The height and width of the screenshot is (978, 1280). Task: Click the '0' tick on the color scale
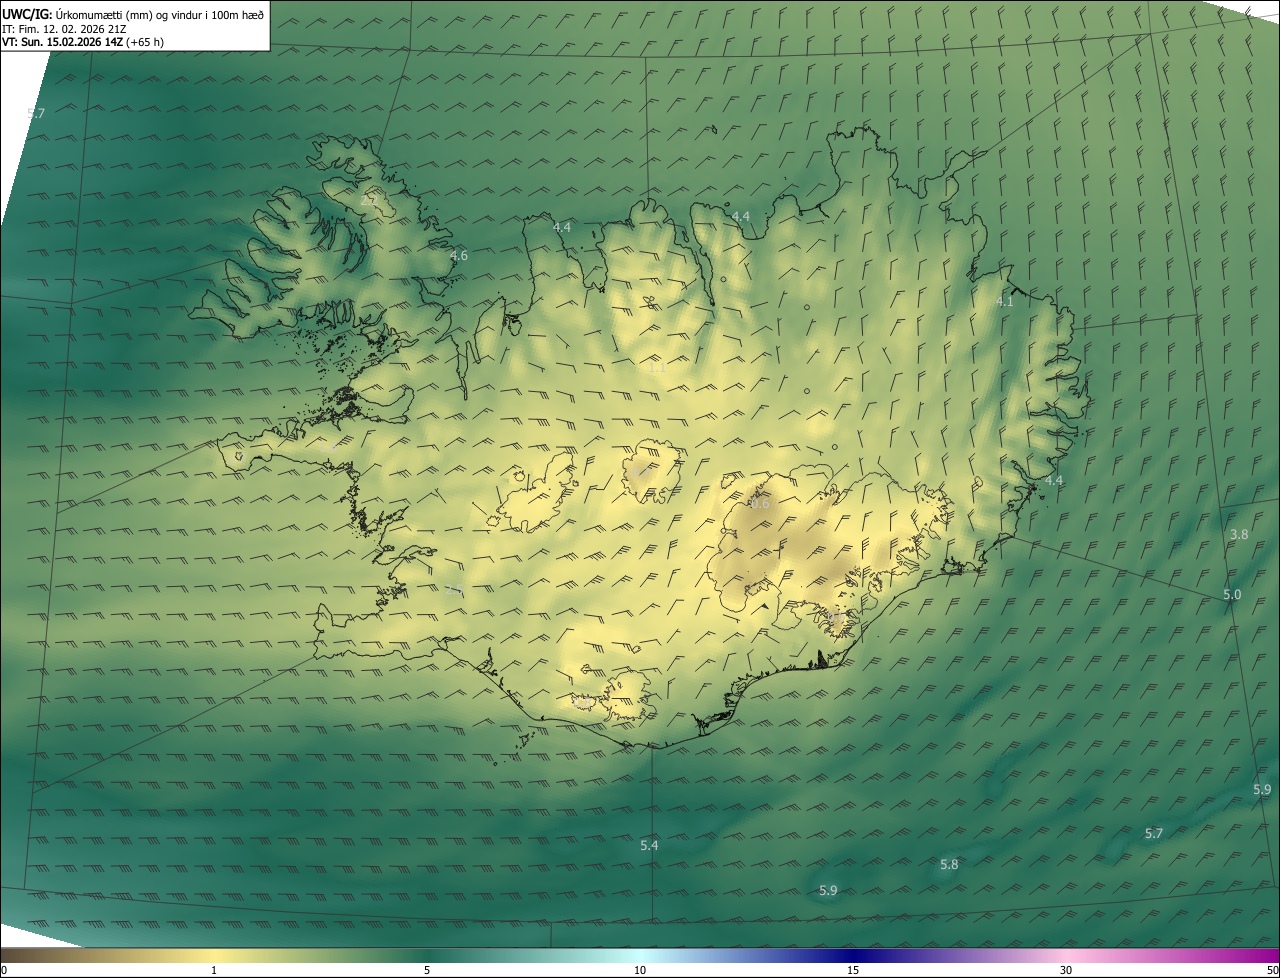(4, 970)
